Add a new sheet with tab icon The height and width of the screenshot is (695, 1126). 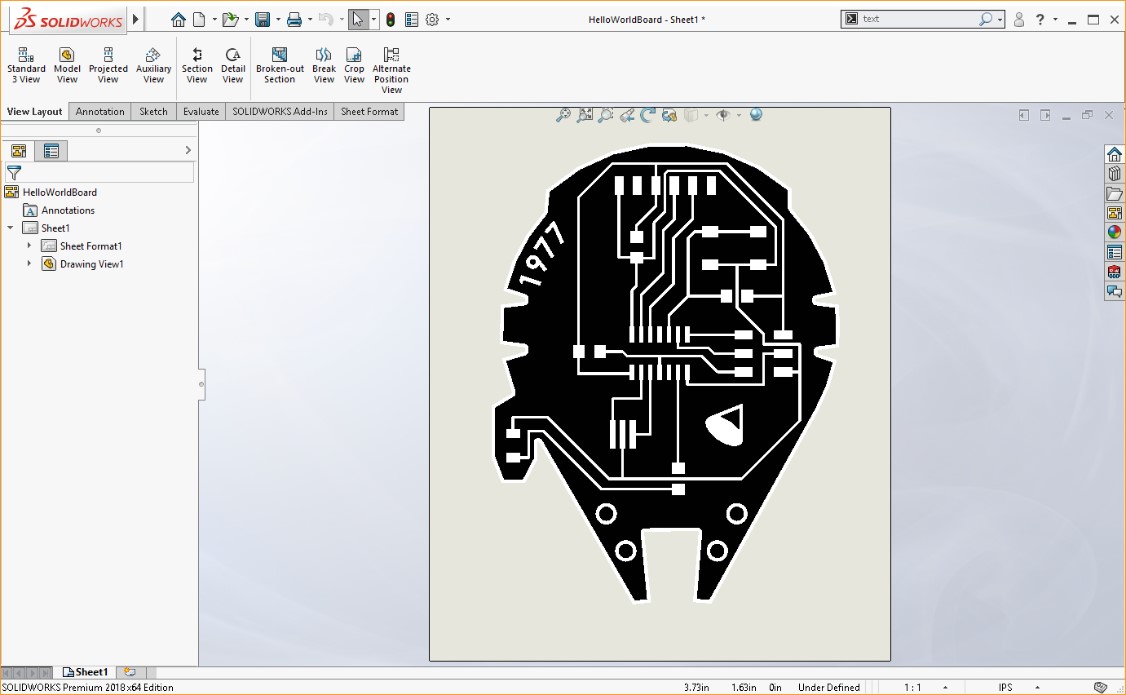pos(130,672)
